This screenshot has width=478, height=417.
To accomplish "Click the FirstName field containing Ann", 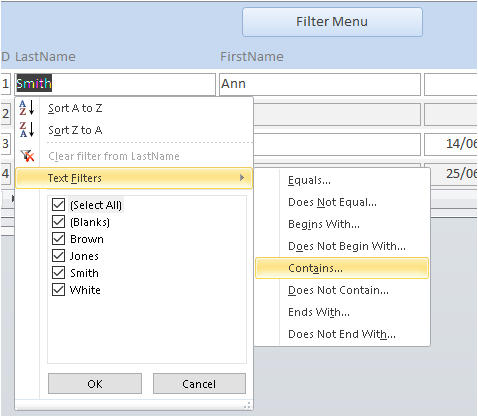I will coord(320,84).
